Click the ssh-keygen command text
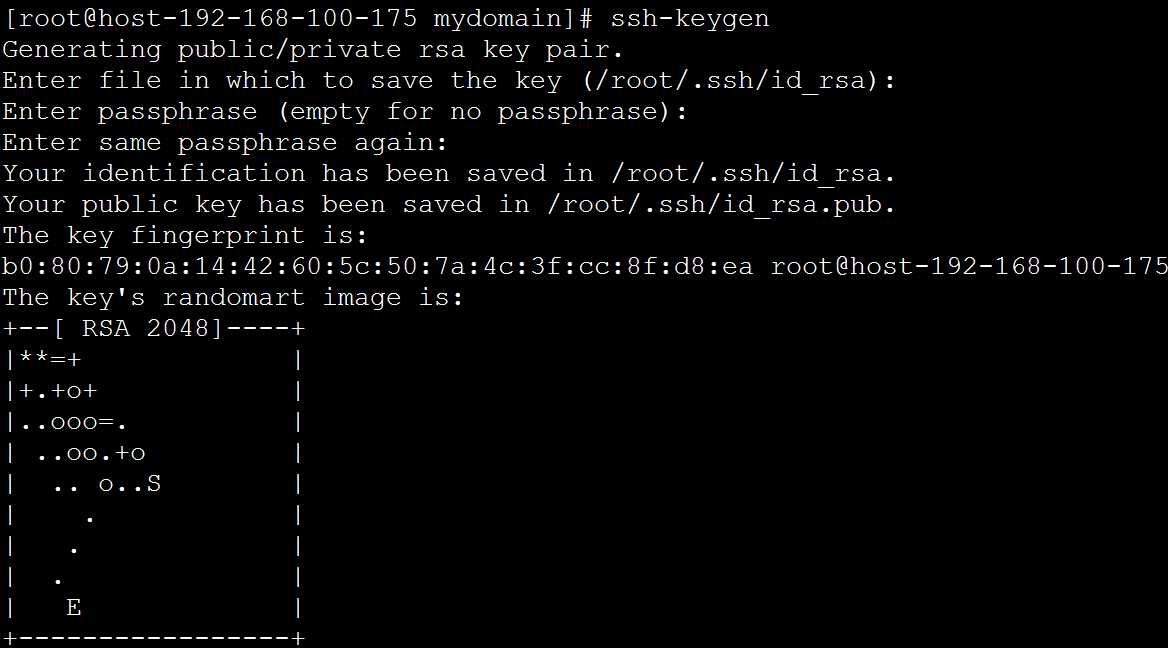 tap(690, 19)
